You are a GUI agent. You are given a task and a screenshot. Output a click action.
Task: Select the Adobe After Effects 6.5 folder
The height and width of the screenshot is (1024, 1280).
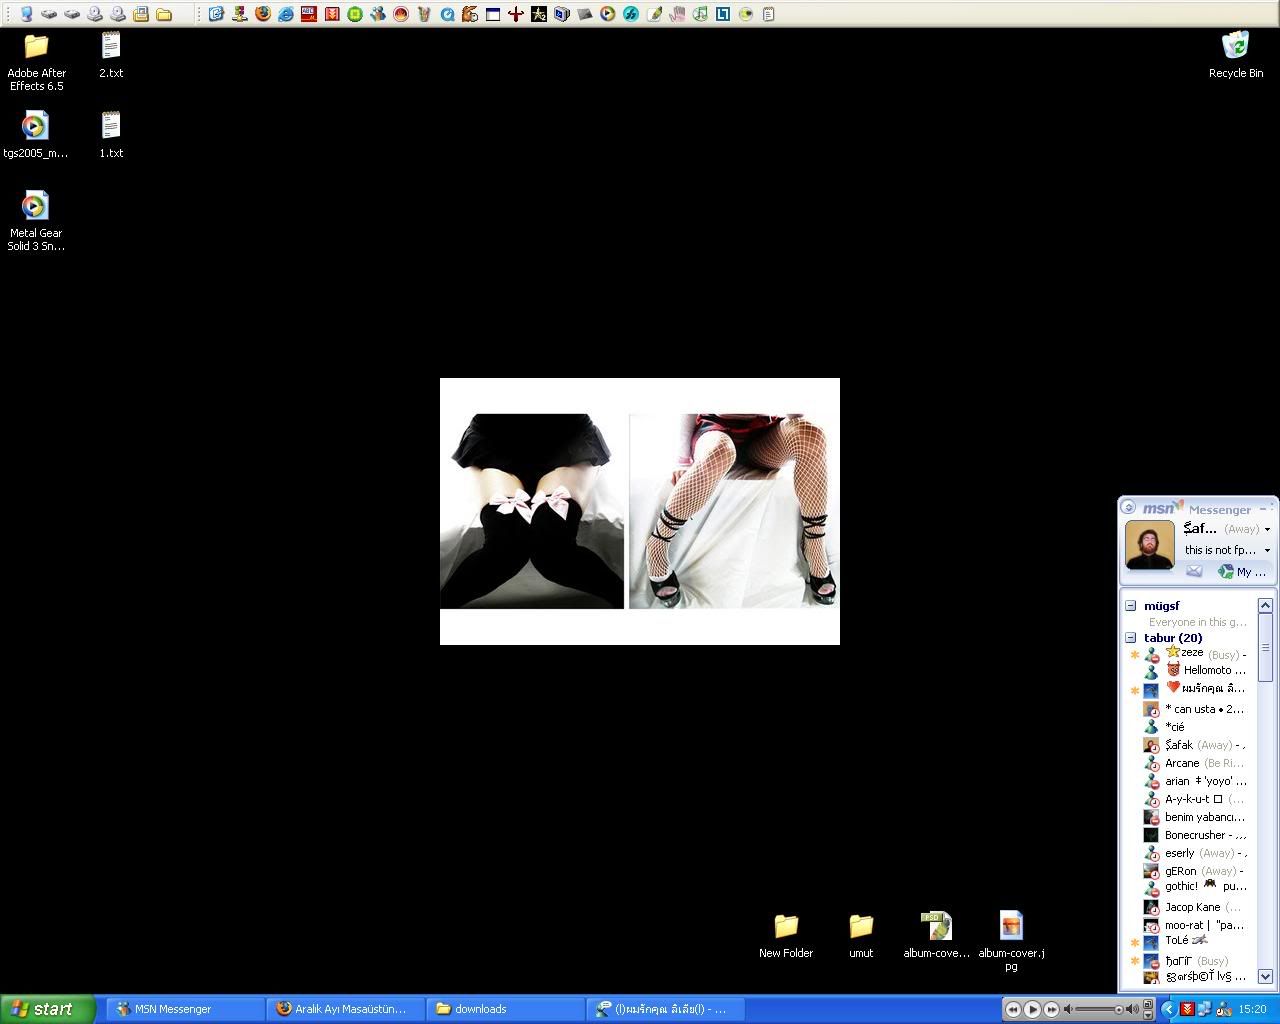coord(36,47)
